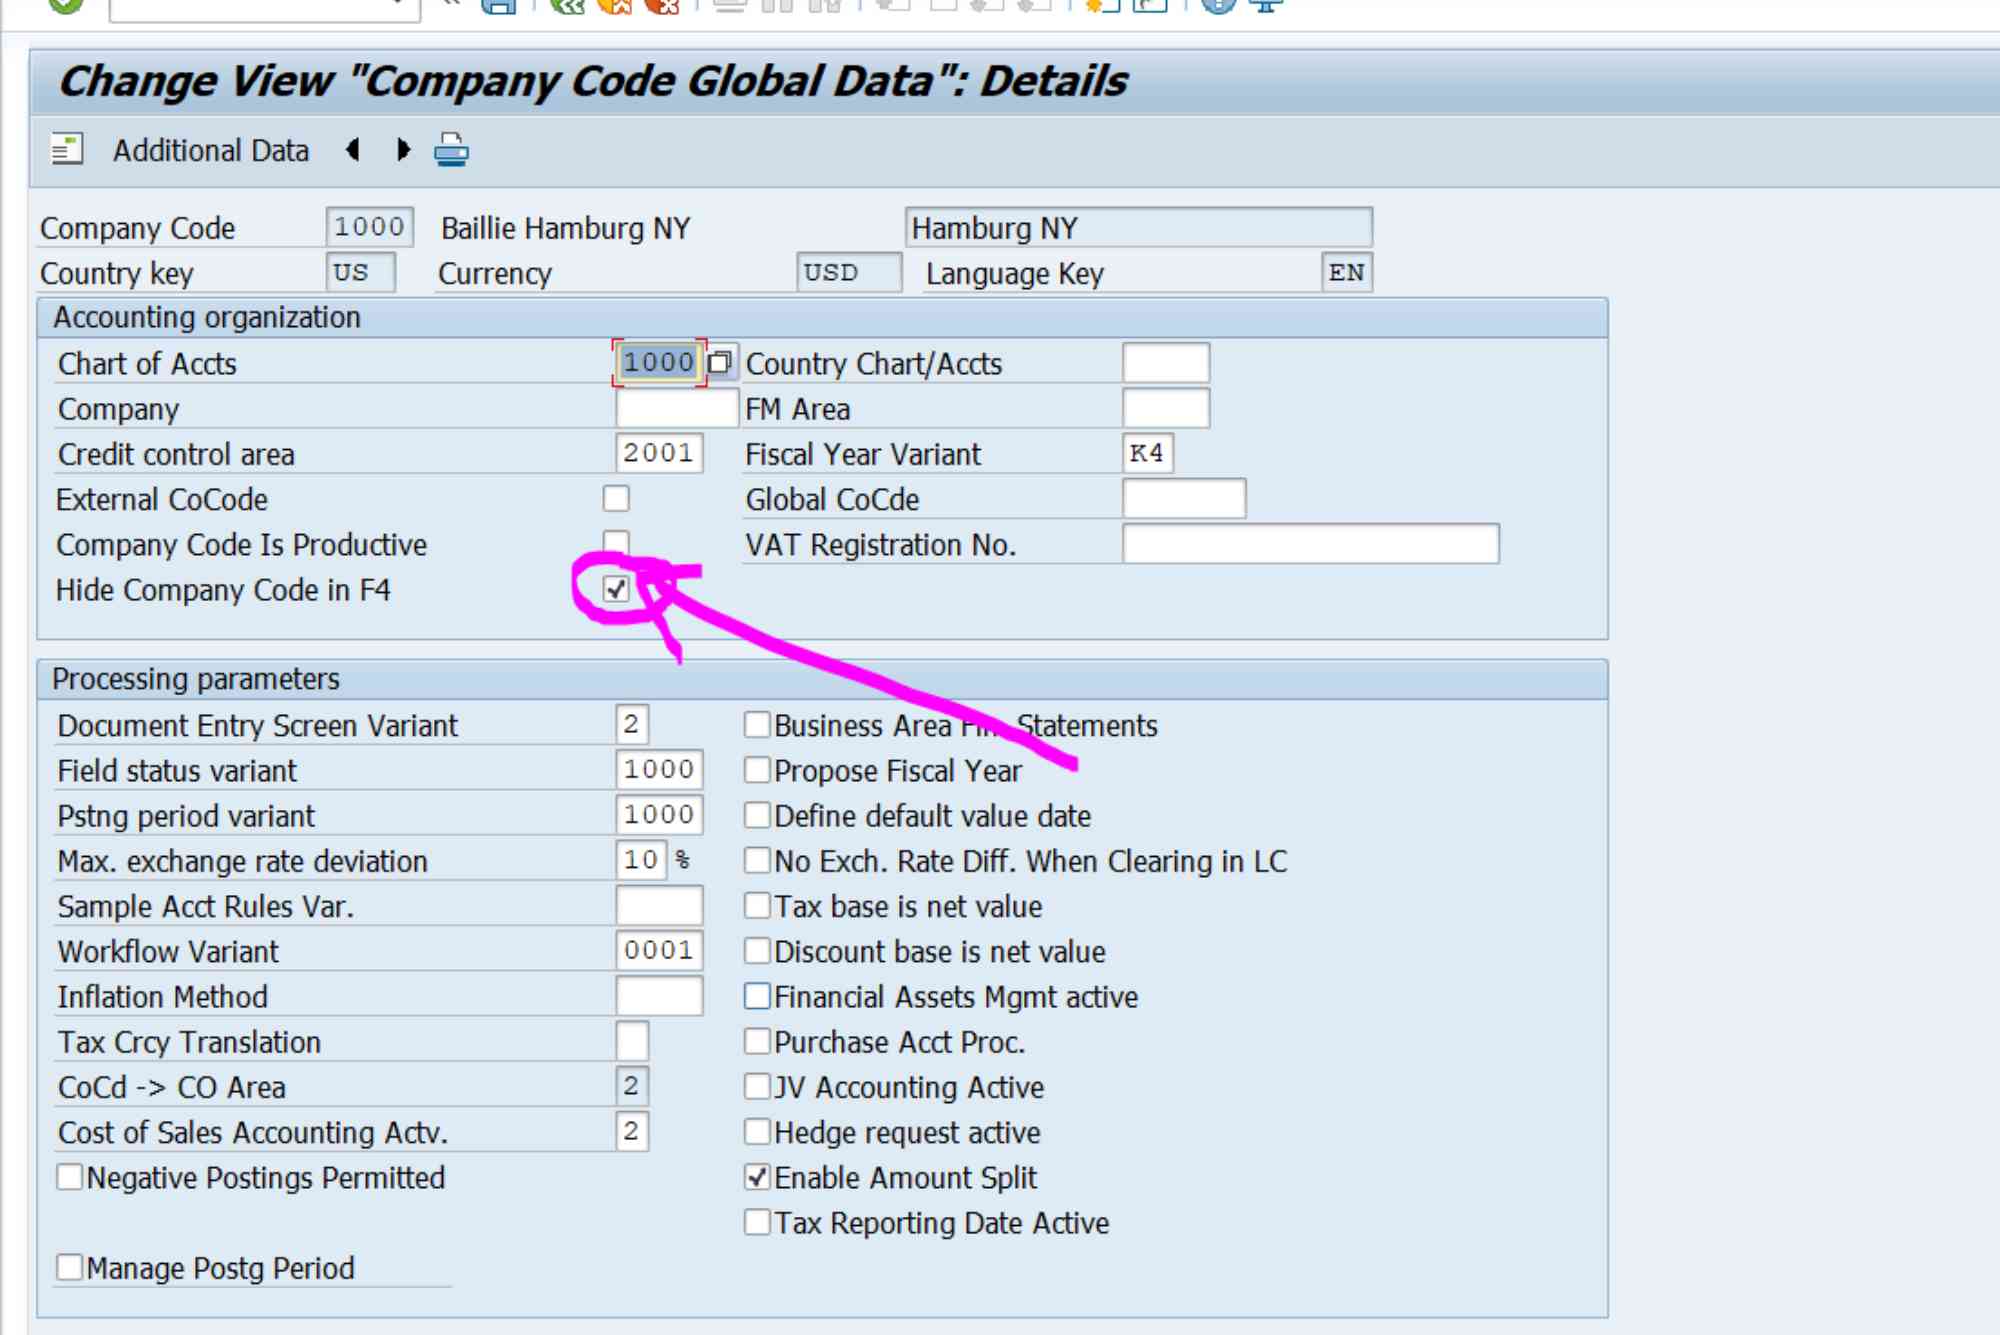Click the Global CoCde input field

1184,498
